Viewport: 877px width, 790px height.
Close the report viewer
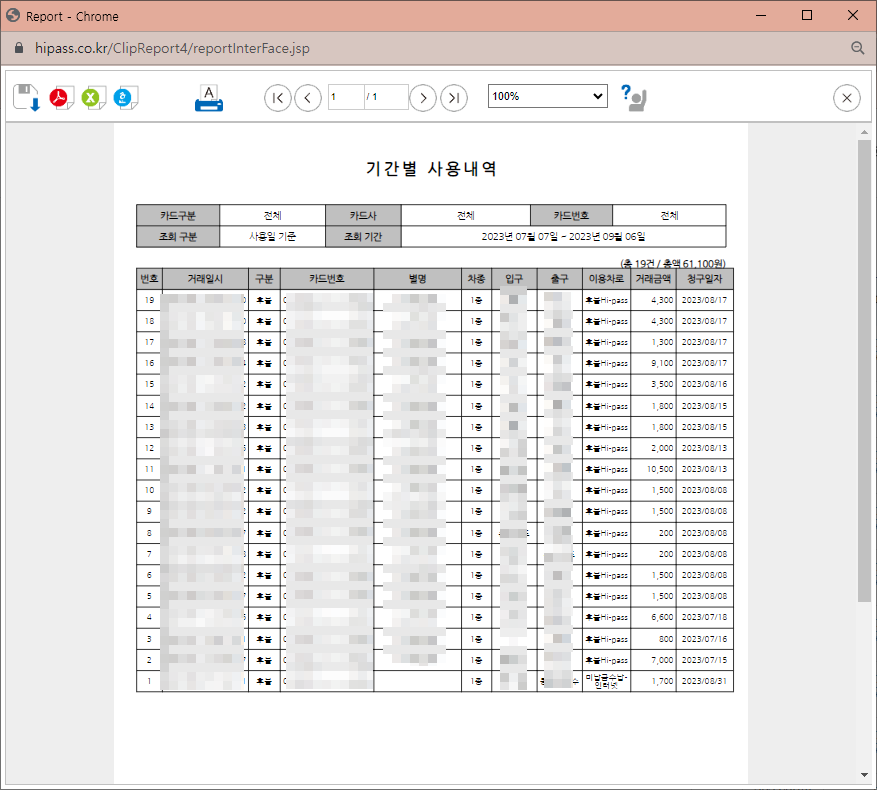click(x=846, y=97)
